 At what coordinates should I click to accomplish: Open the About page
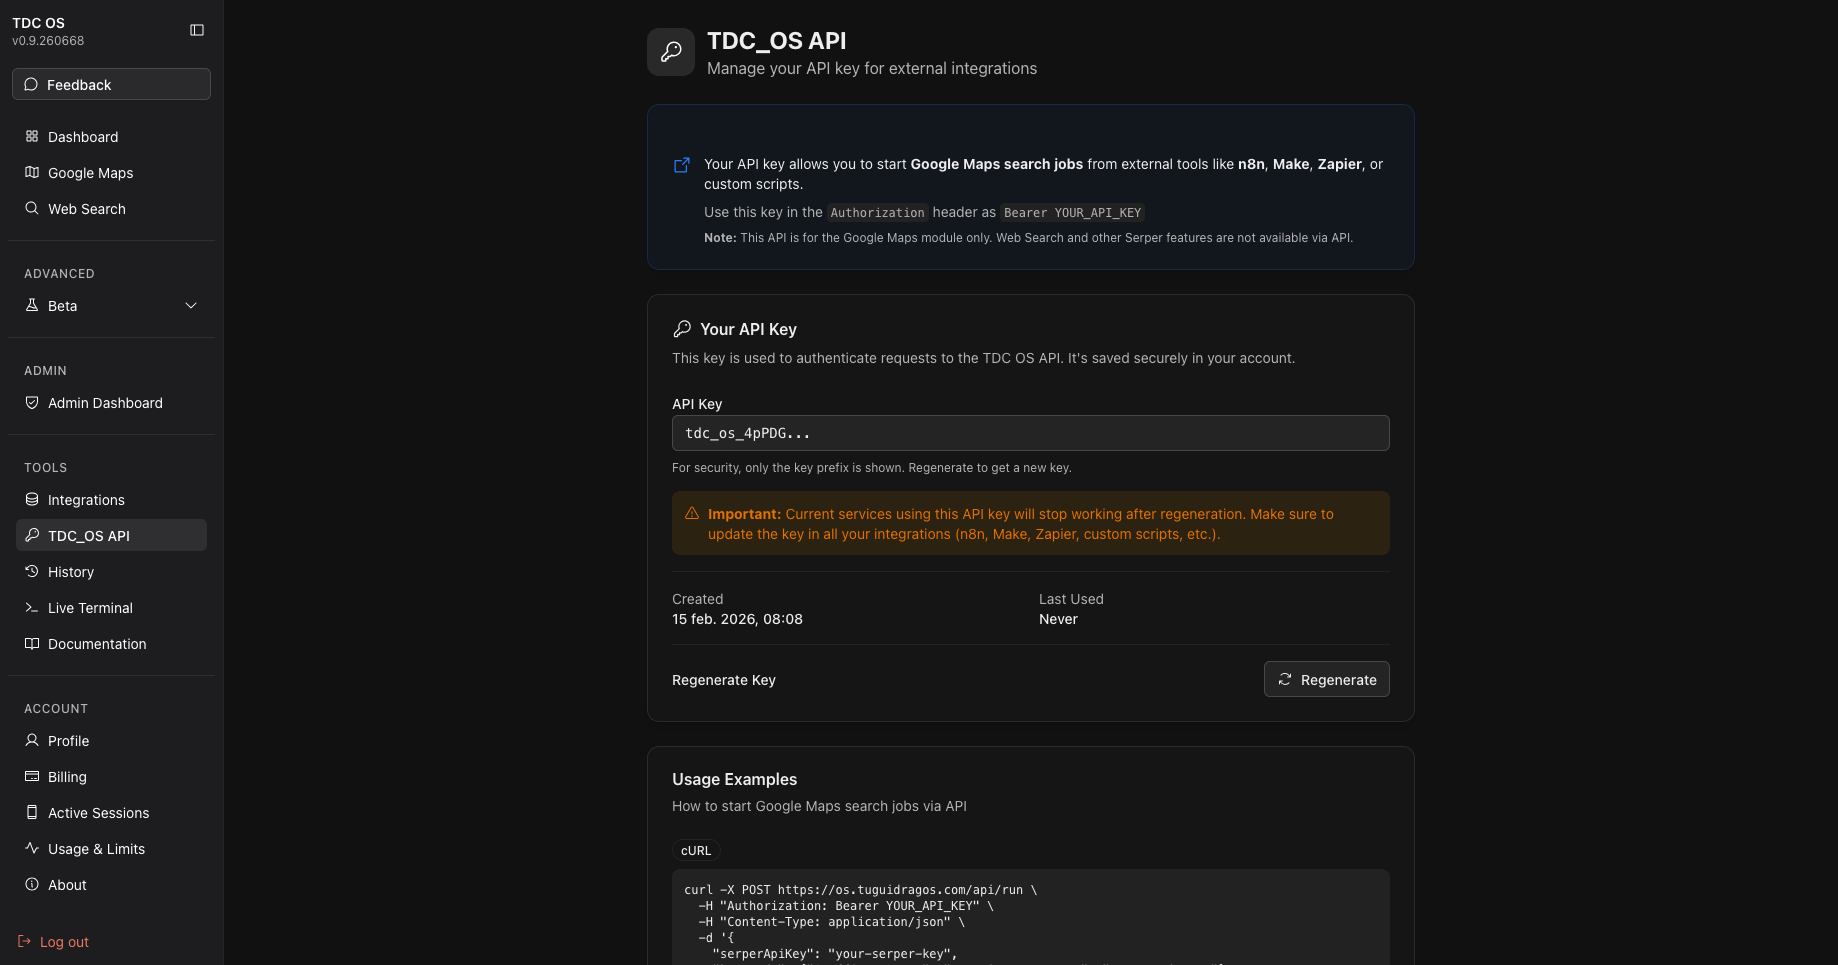(x=111, y=884)
